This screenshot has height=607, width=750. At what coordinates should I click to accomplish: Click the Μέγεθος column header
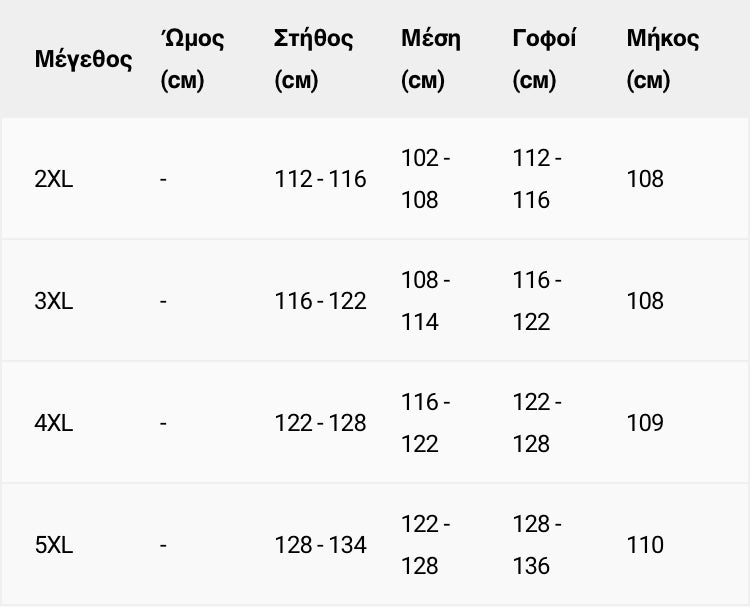(83, 59)
